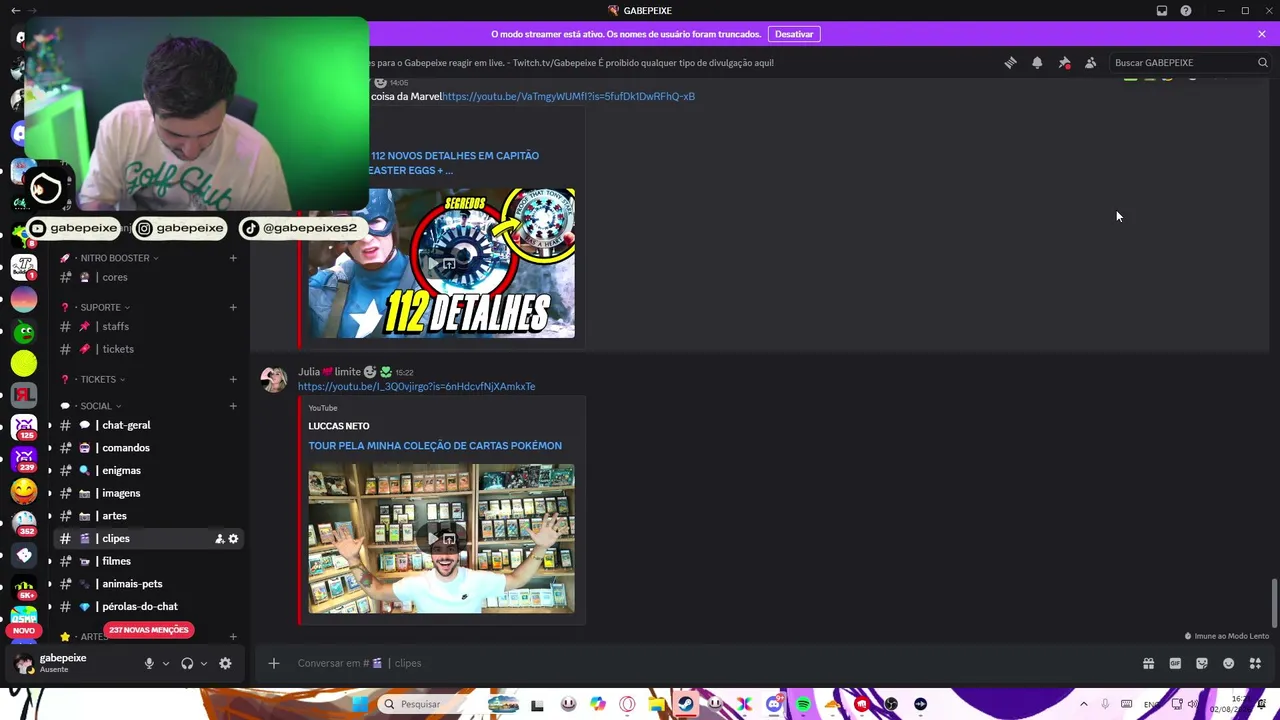Open the emoji picker

pos(1228,663)
